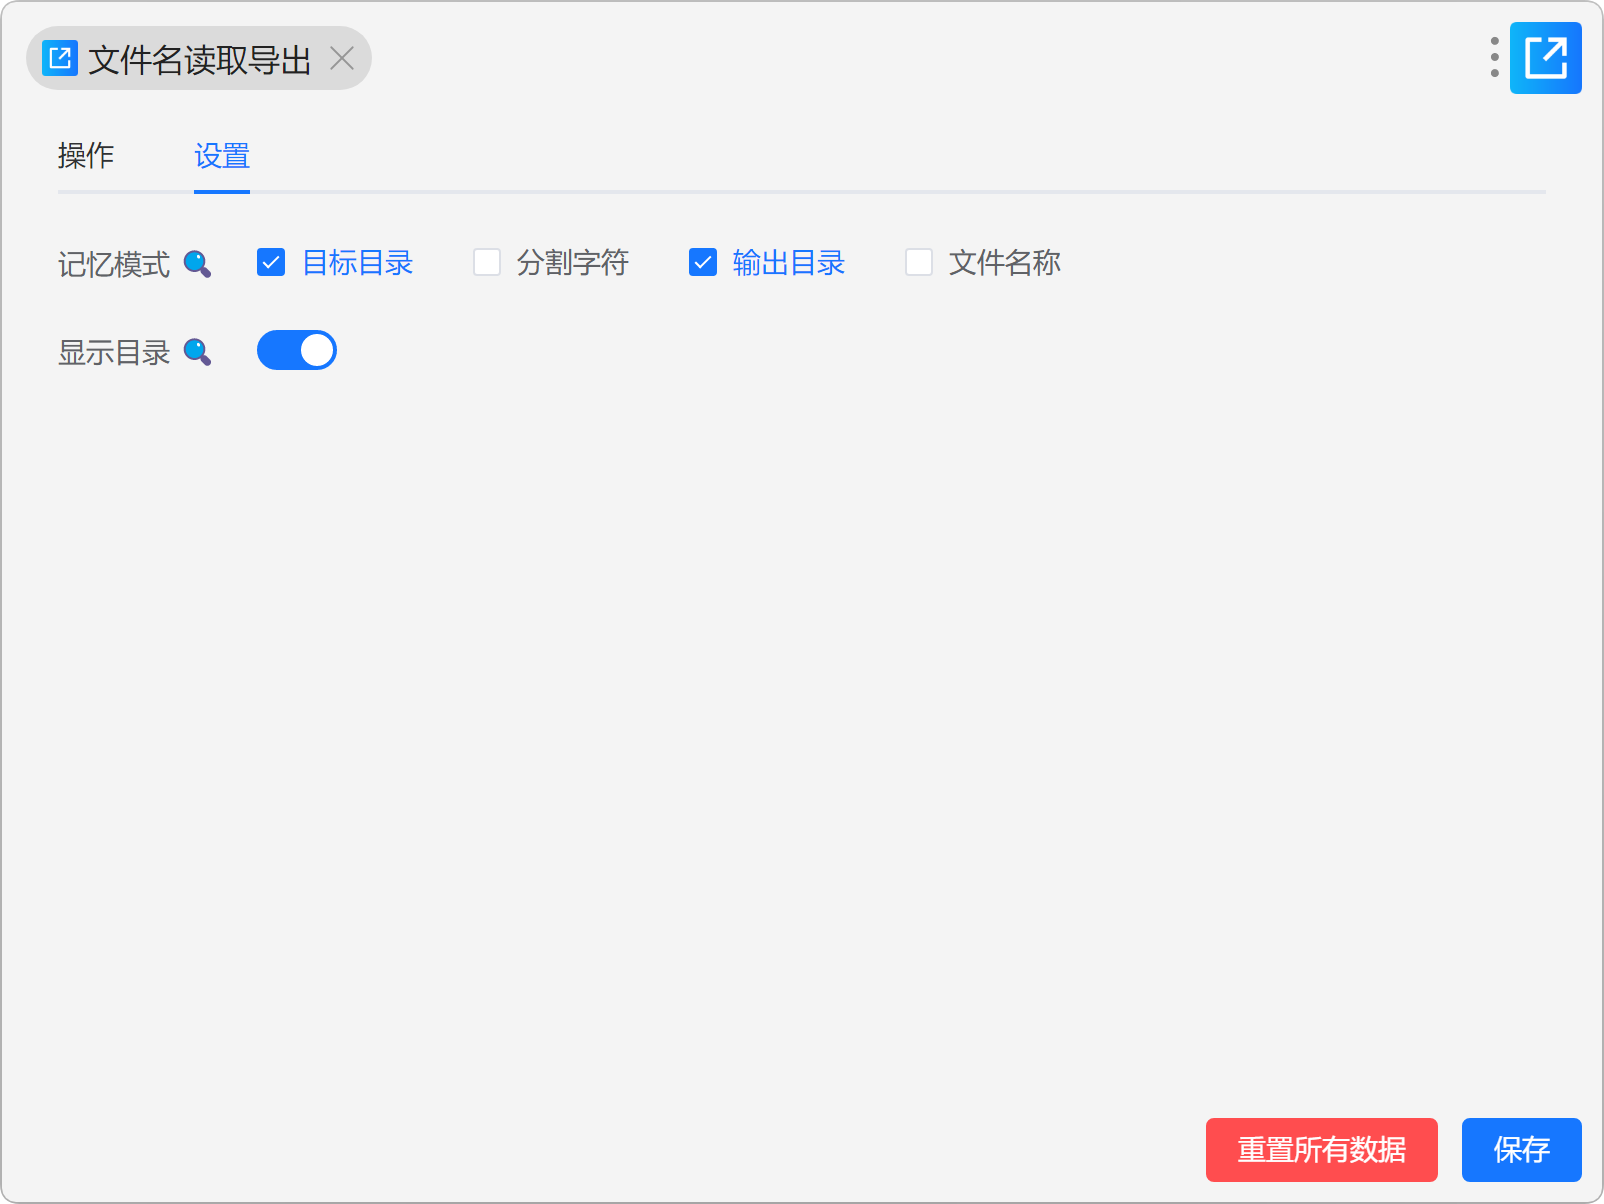Enable the 分割字符 checkbox
This screenshot has height=1204, width=1604.
[x=487, y=263]
